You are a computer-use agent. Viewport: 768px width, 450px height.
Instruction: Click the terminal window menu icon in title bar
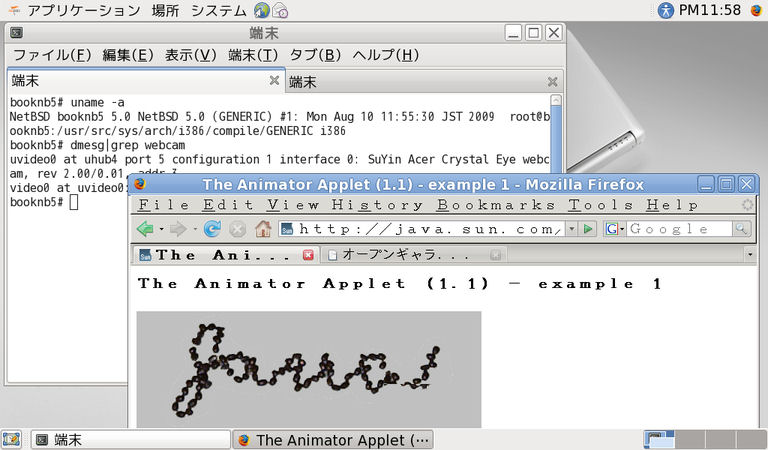click(x=16, y=33)
